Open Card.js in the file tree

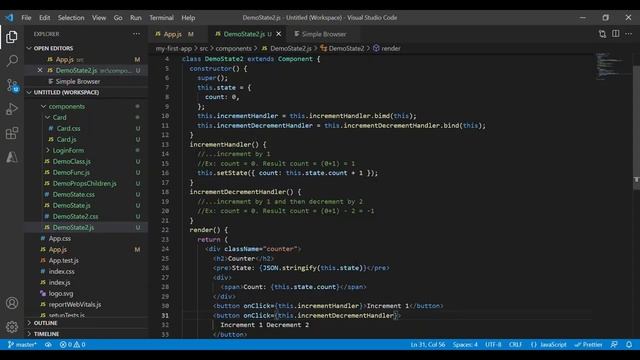[66, 139]
